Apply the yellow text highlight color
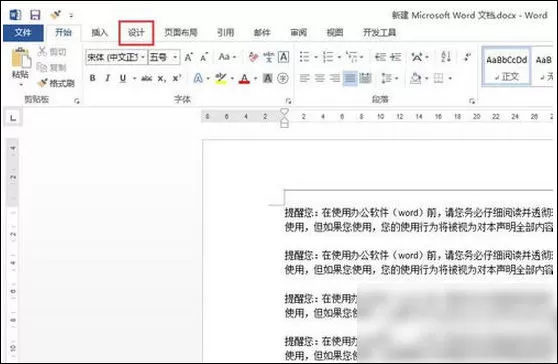The width and height of the screenshot is (558, 364). coord(221,78)
